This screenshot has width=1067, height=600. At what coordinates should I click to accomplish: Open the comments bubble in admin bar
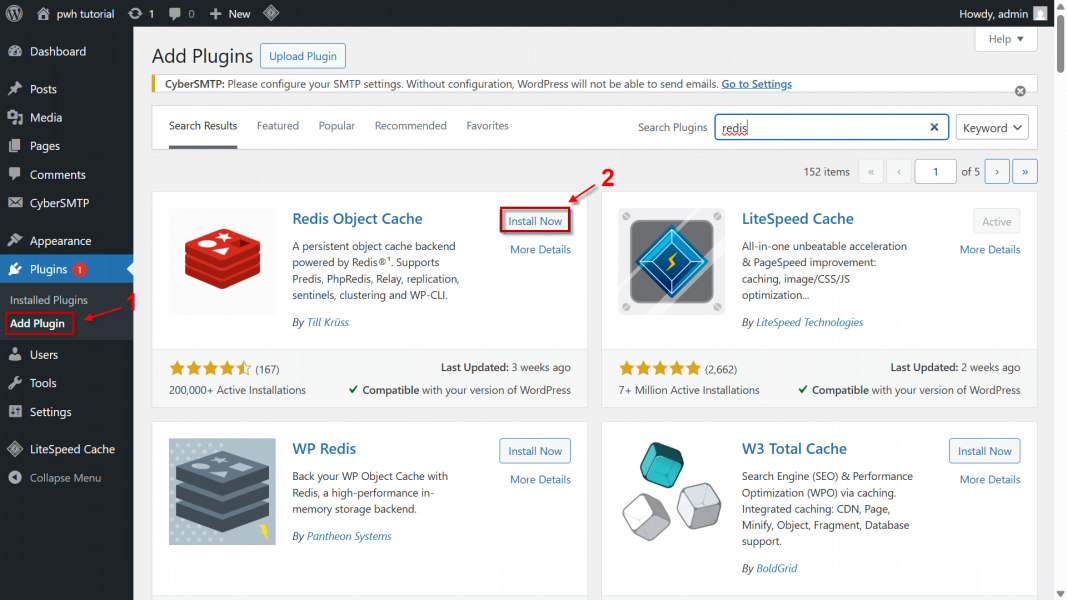[181, 14]
